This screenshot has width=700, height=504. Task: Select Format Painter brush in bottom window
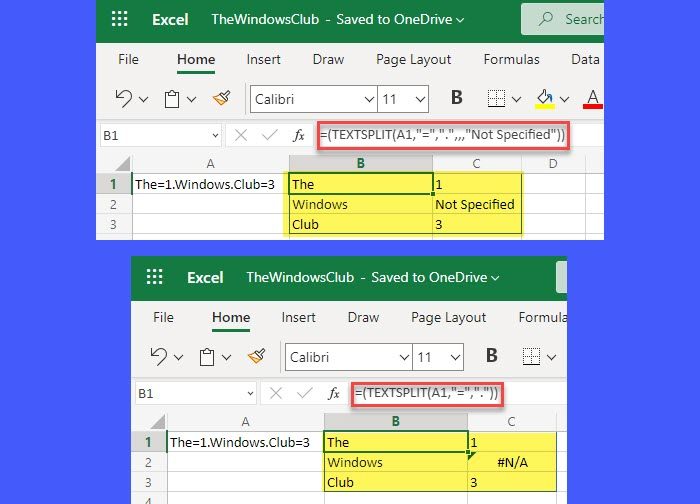coord(256,356)
